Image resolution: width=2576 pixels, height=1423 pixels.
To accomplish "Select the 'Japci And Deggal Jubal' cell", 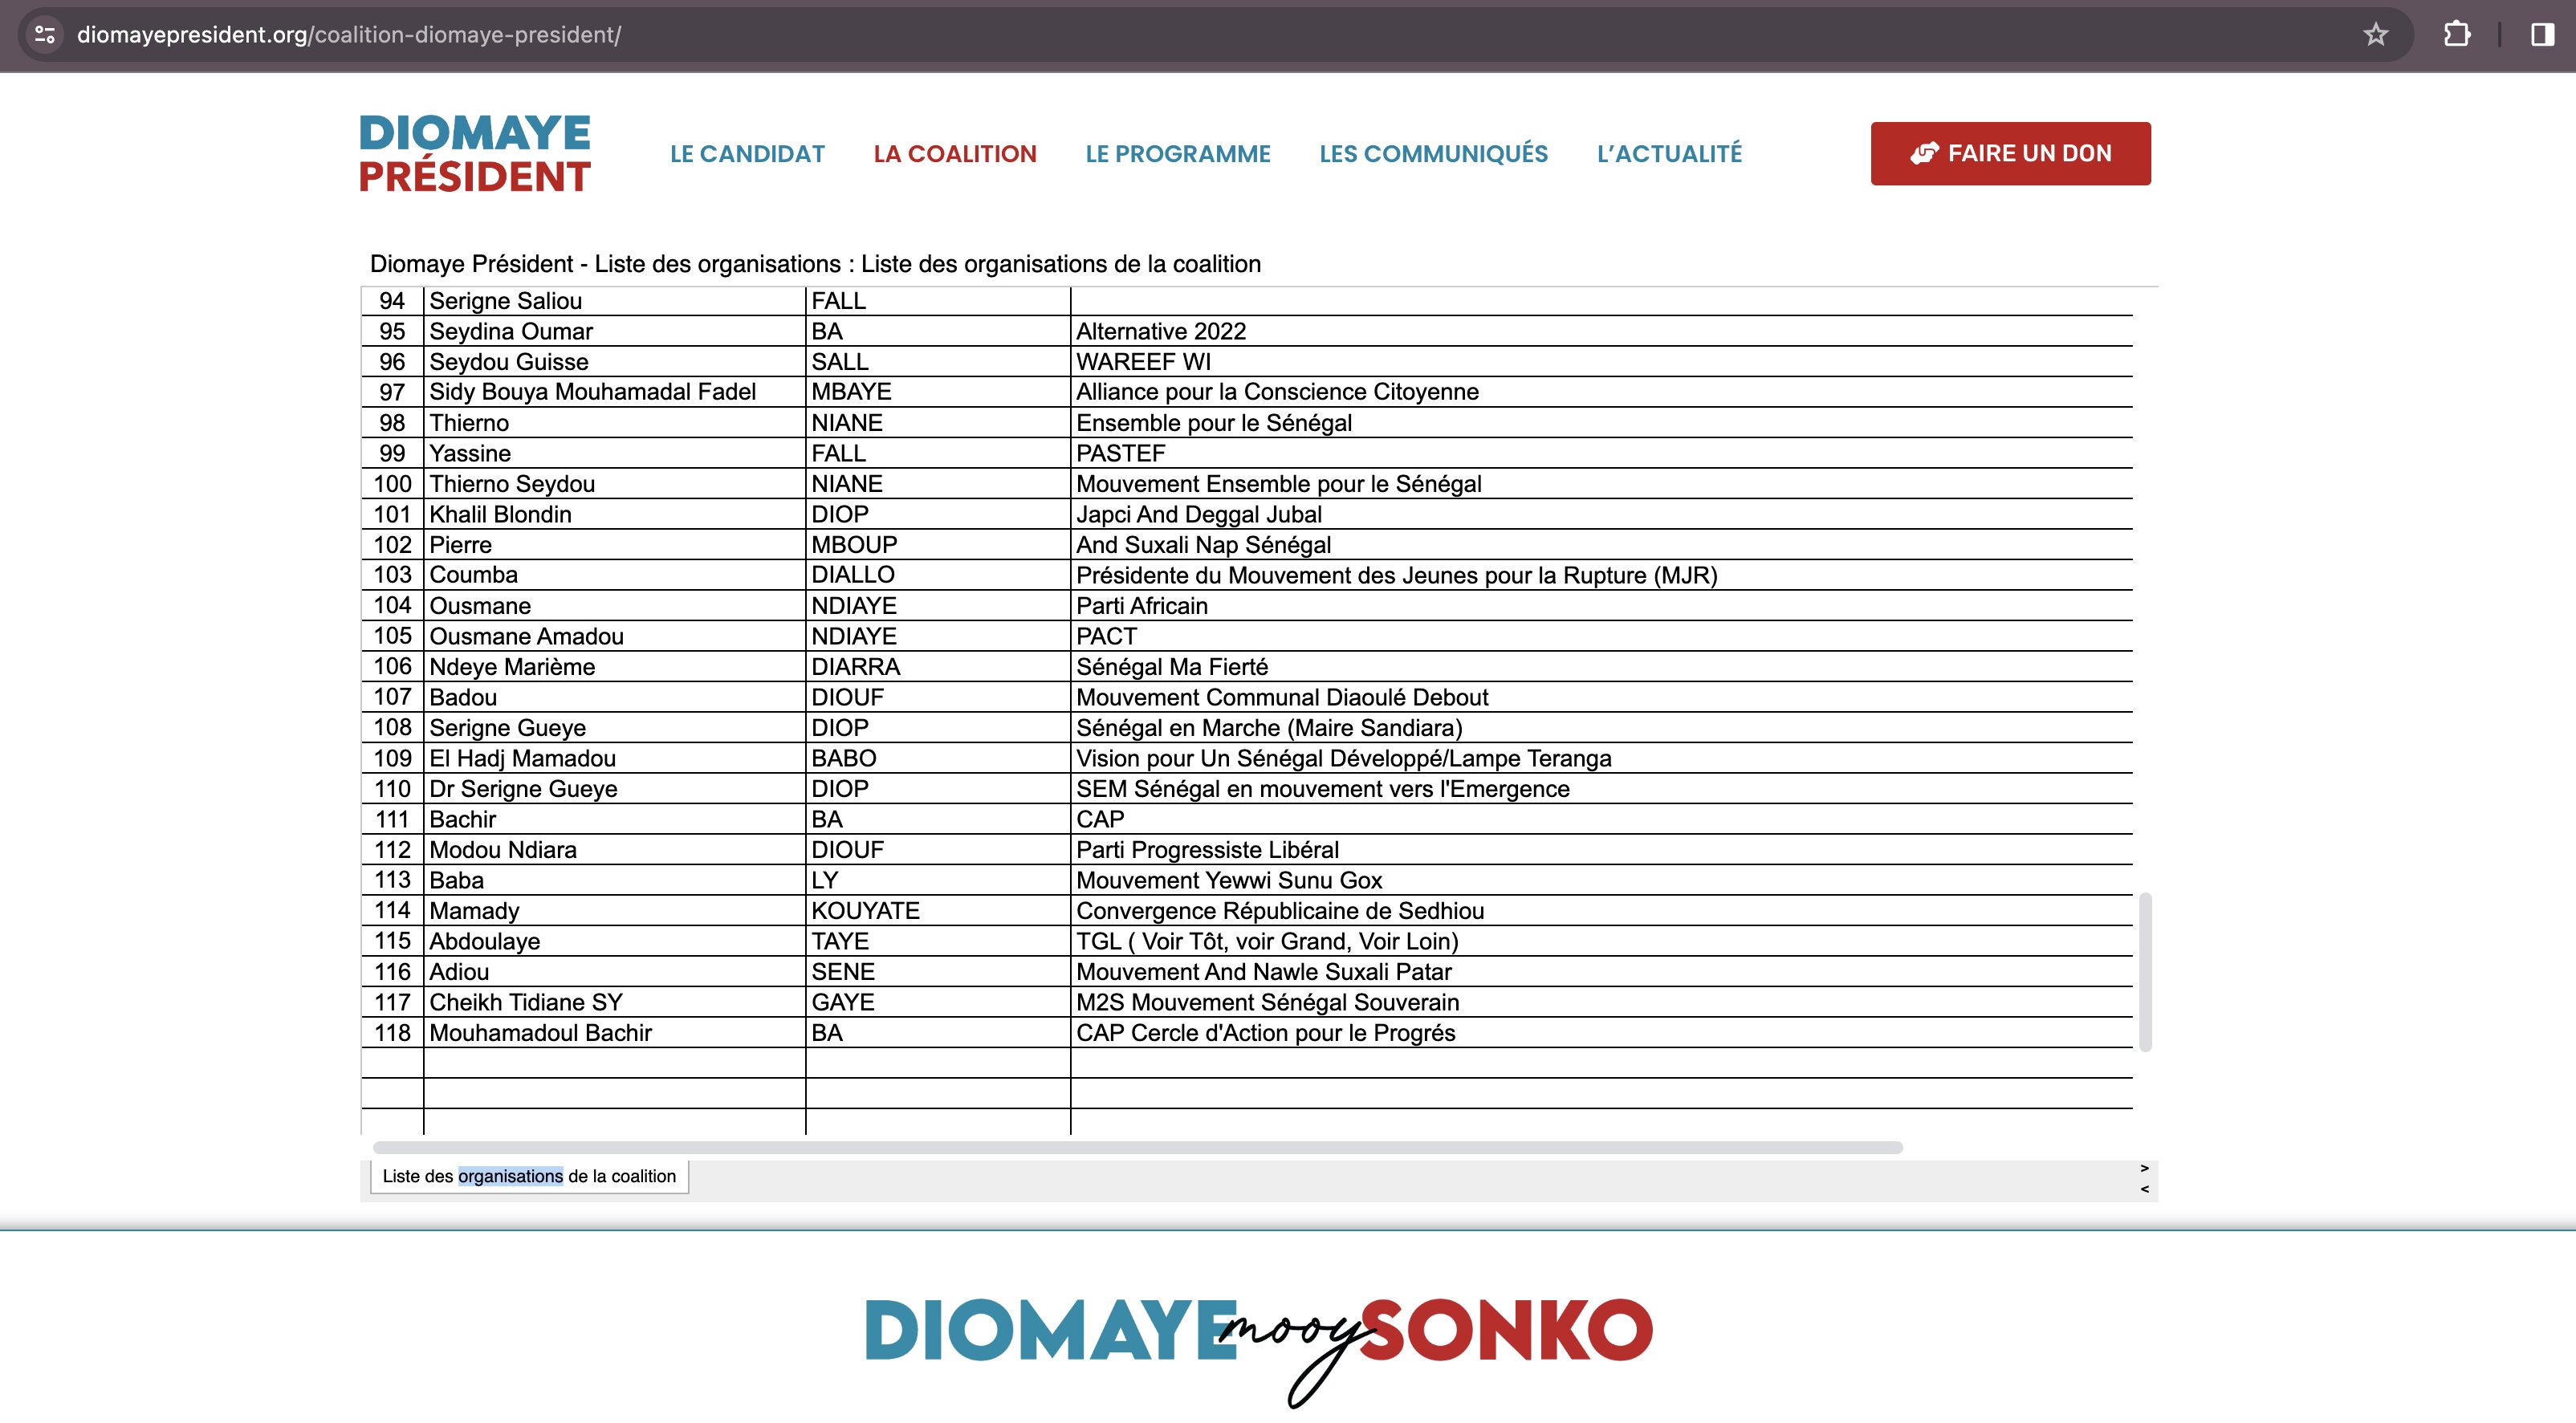I will (1601, 514).
